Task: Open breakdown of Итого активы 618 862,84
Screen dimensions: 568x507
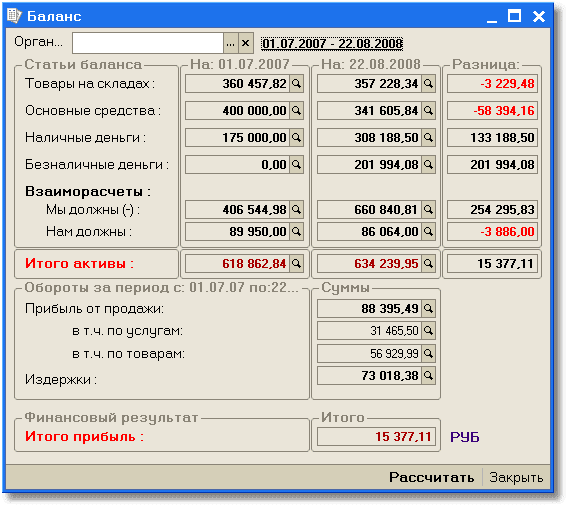Action: coord(296,264)
